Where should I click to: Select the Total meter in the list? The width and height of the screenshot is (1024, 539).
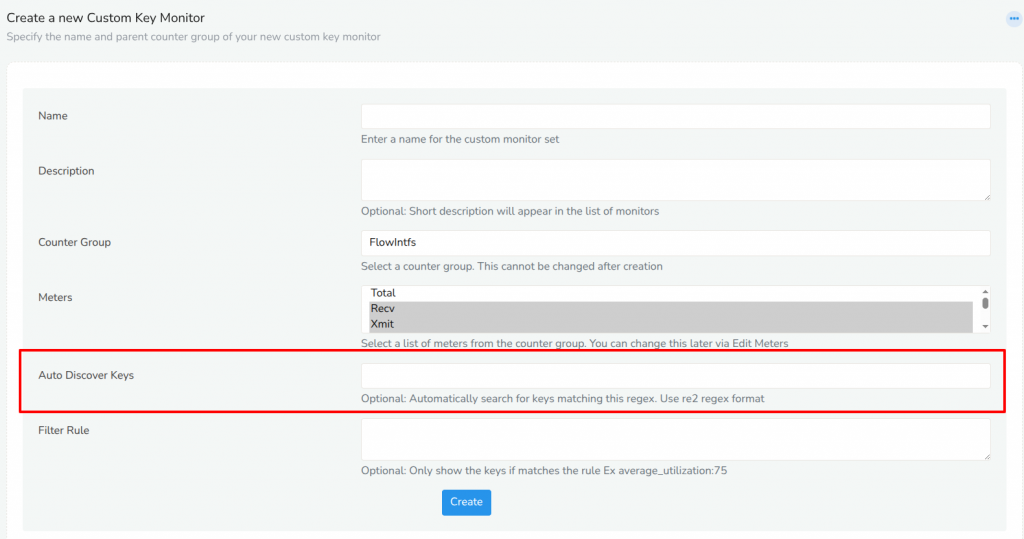670,293
